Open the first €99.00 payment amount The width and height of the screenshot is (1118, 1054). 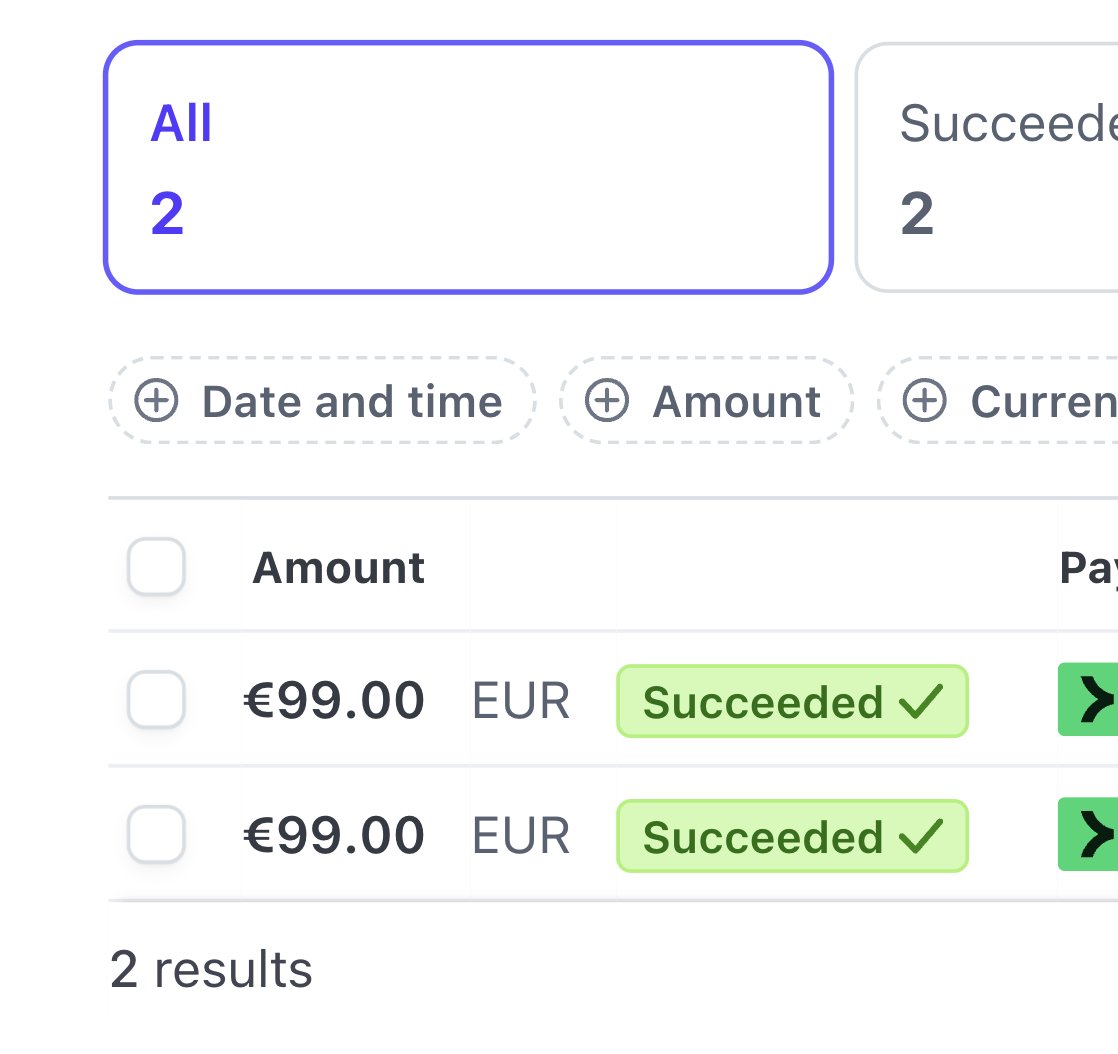click(334, 701)
